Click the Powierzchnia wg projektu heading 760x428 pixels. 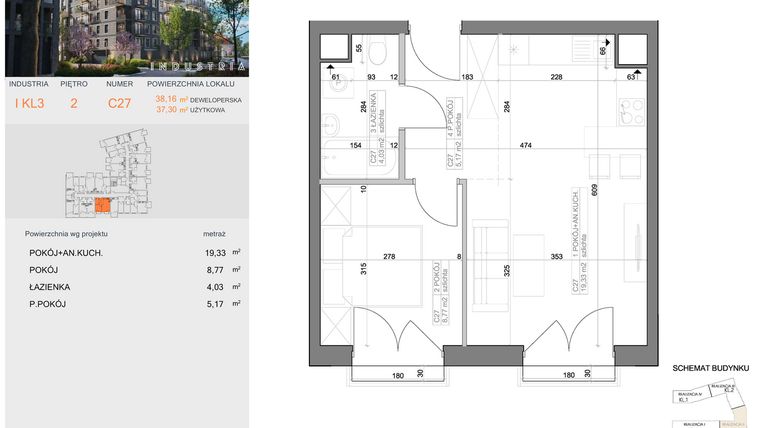click(66, 234)
